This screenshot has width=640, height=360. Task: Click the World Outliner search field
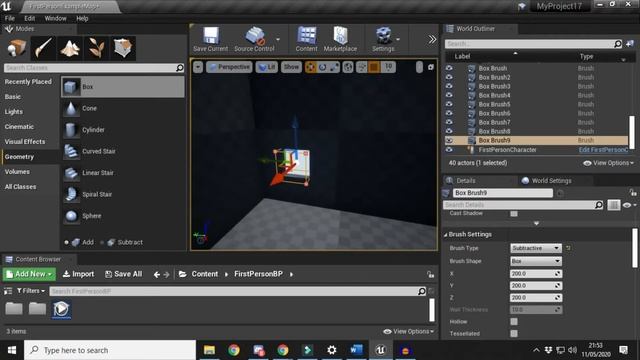(533, 43)
